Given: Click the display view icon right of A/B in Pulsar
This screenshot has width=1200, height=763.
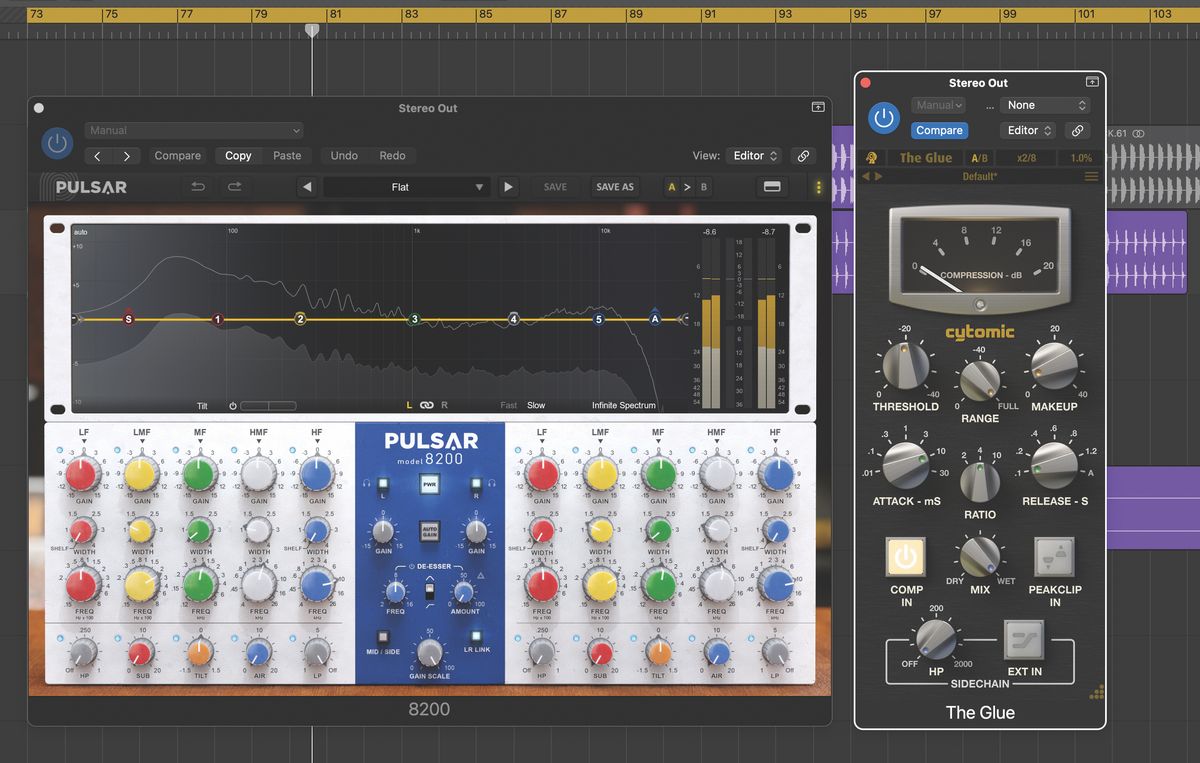Looking at the screenshot, I should (x=772, y=186).
